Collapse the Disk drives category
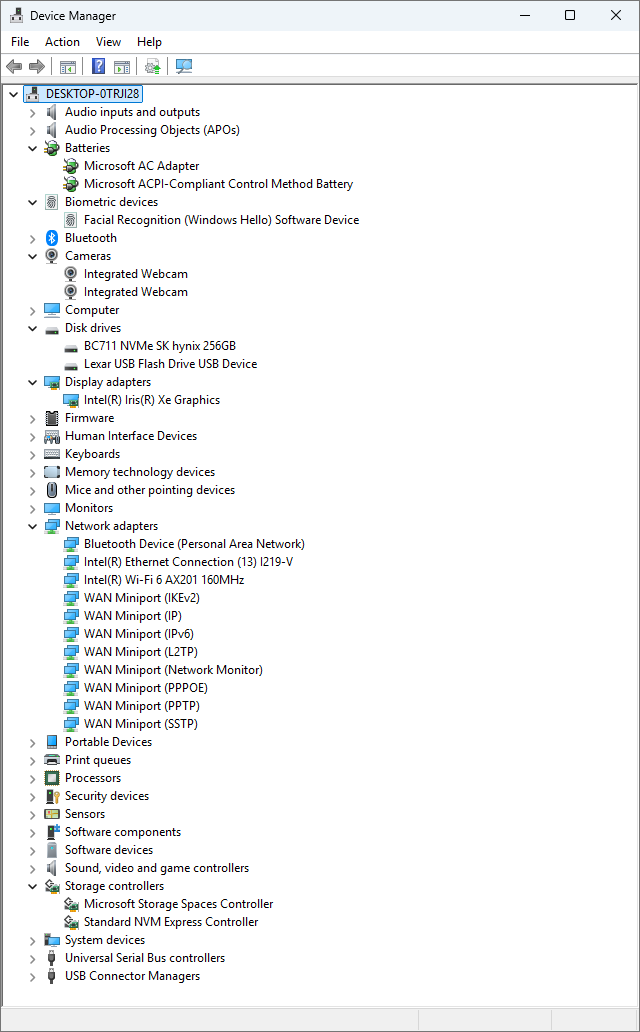The height and width of the screenshot is (1032, 640). pos(32,328)
